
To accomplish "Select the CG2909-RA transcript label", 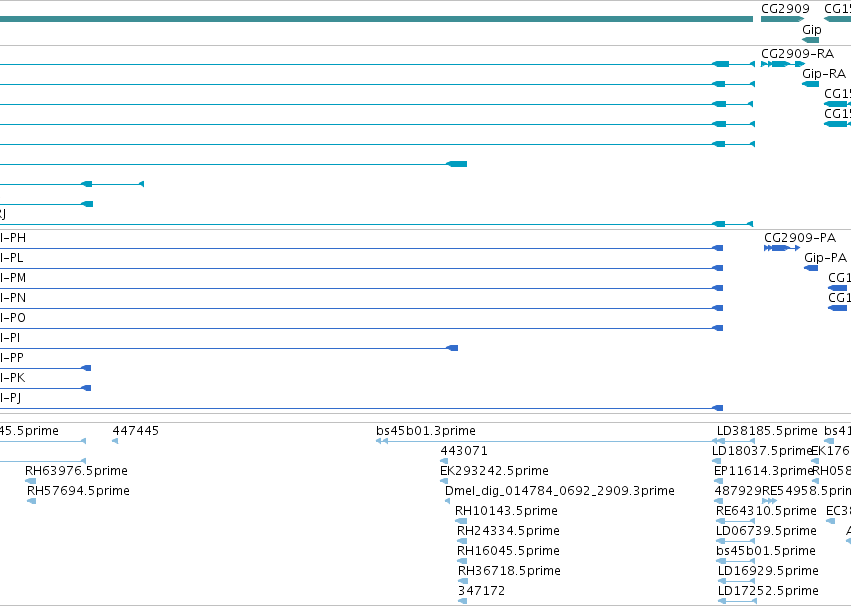I will [797, 54].
